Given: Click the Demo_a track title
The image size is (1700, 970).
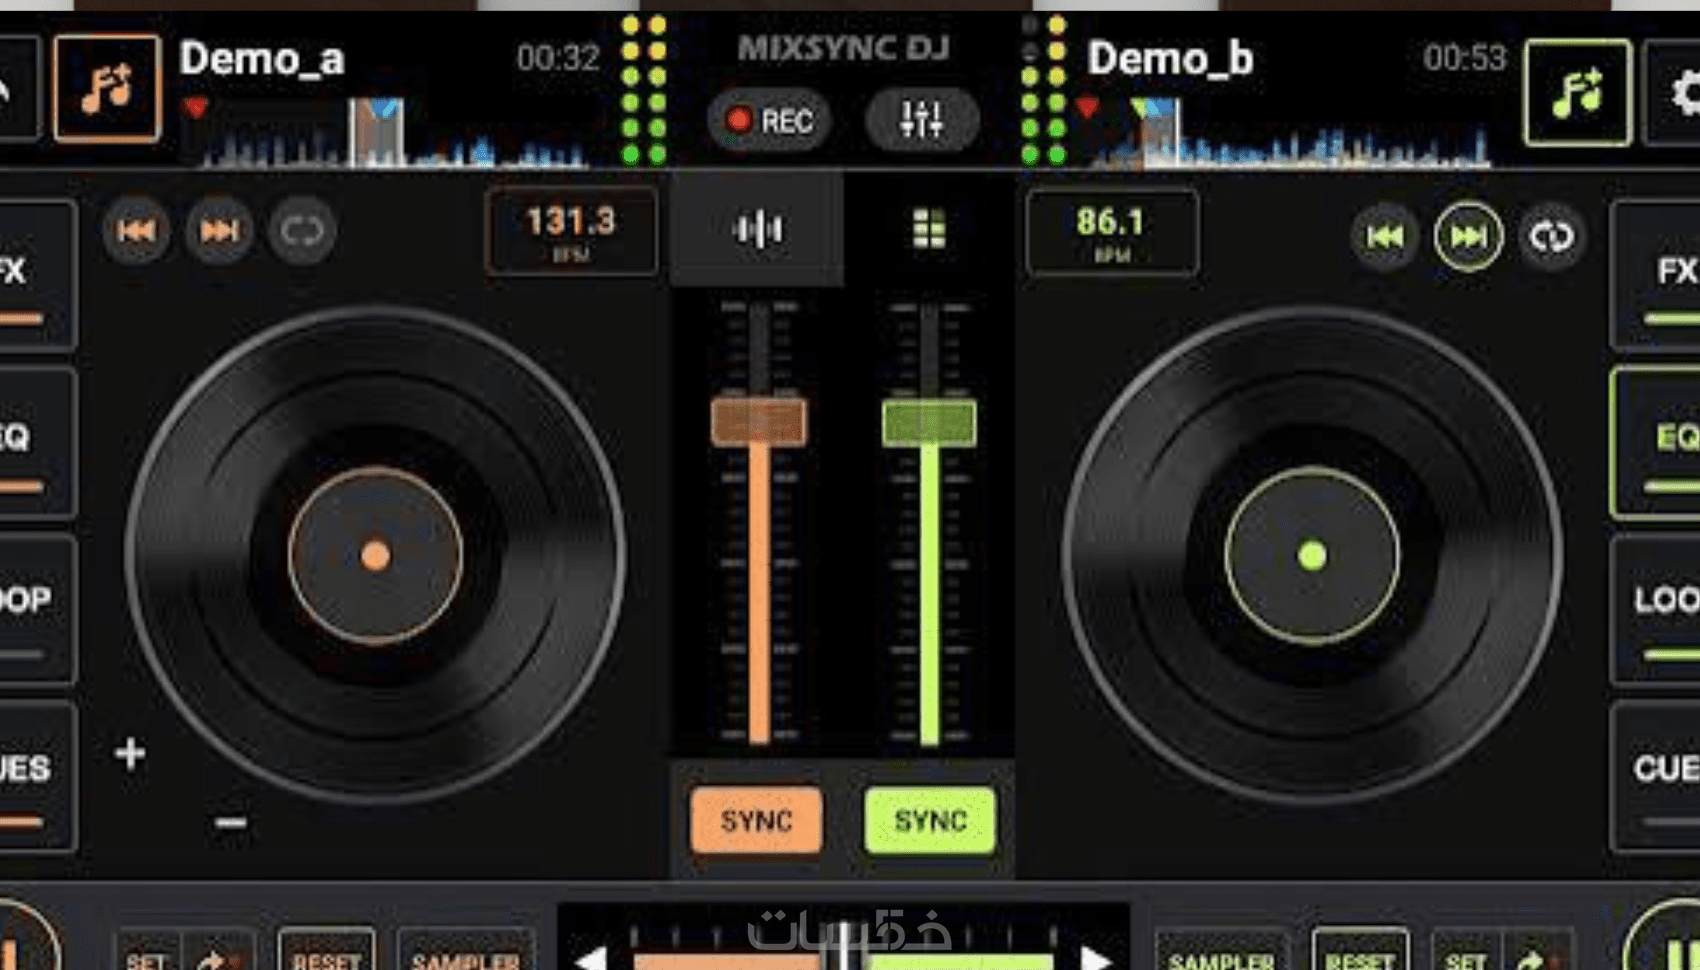Looking at the screenshot, I should point(262,59).
